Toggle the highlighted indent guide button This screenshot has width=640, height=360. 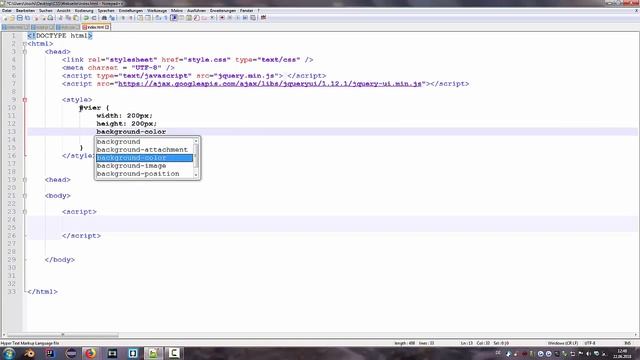[174, 18]
